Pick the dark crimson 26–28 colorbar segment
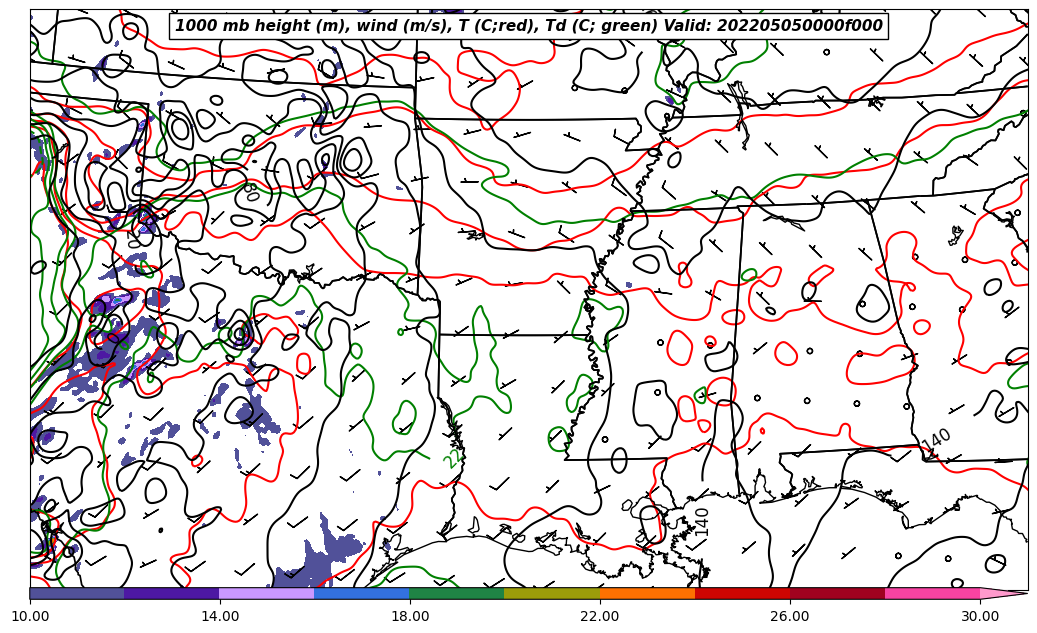1037x633 pixels. pos(837,593)
